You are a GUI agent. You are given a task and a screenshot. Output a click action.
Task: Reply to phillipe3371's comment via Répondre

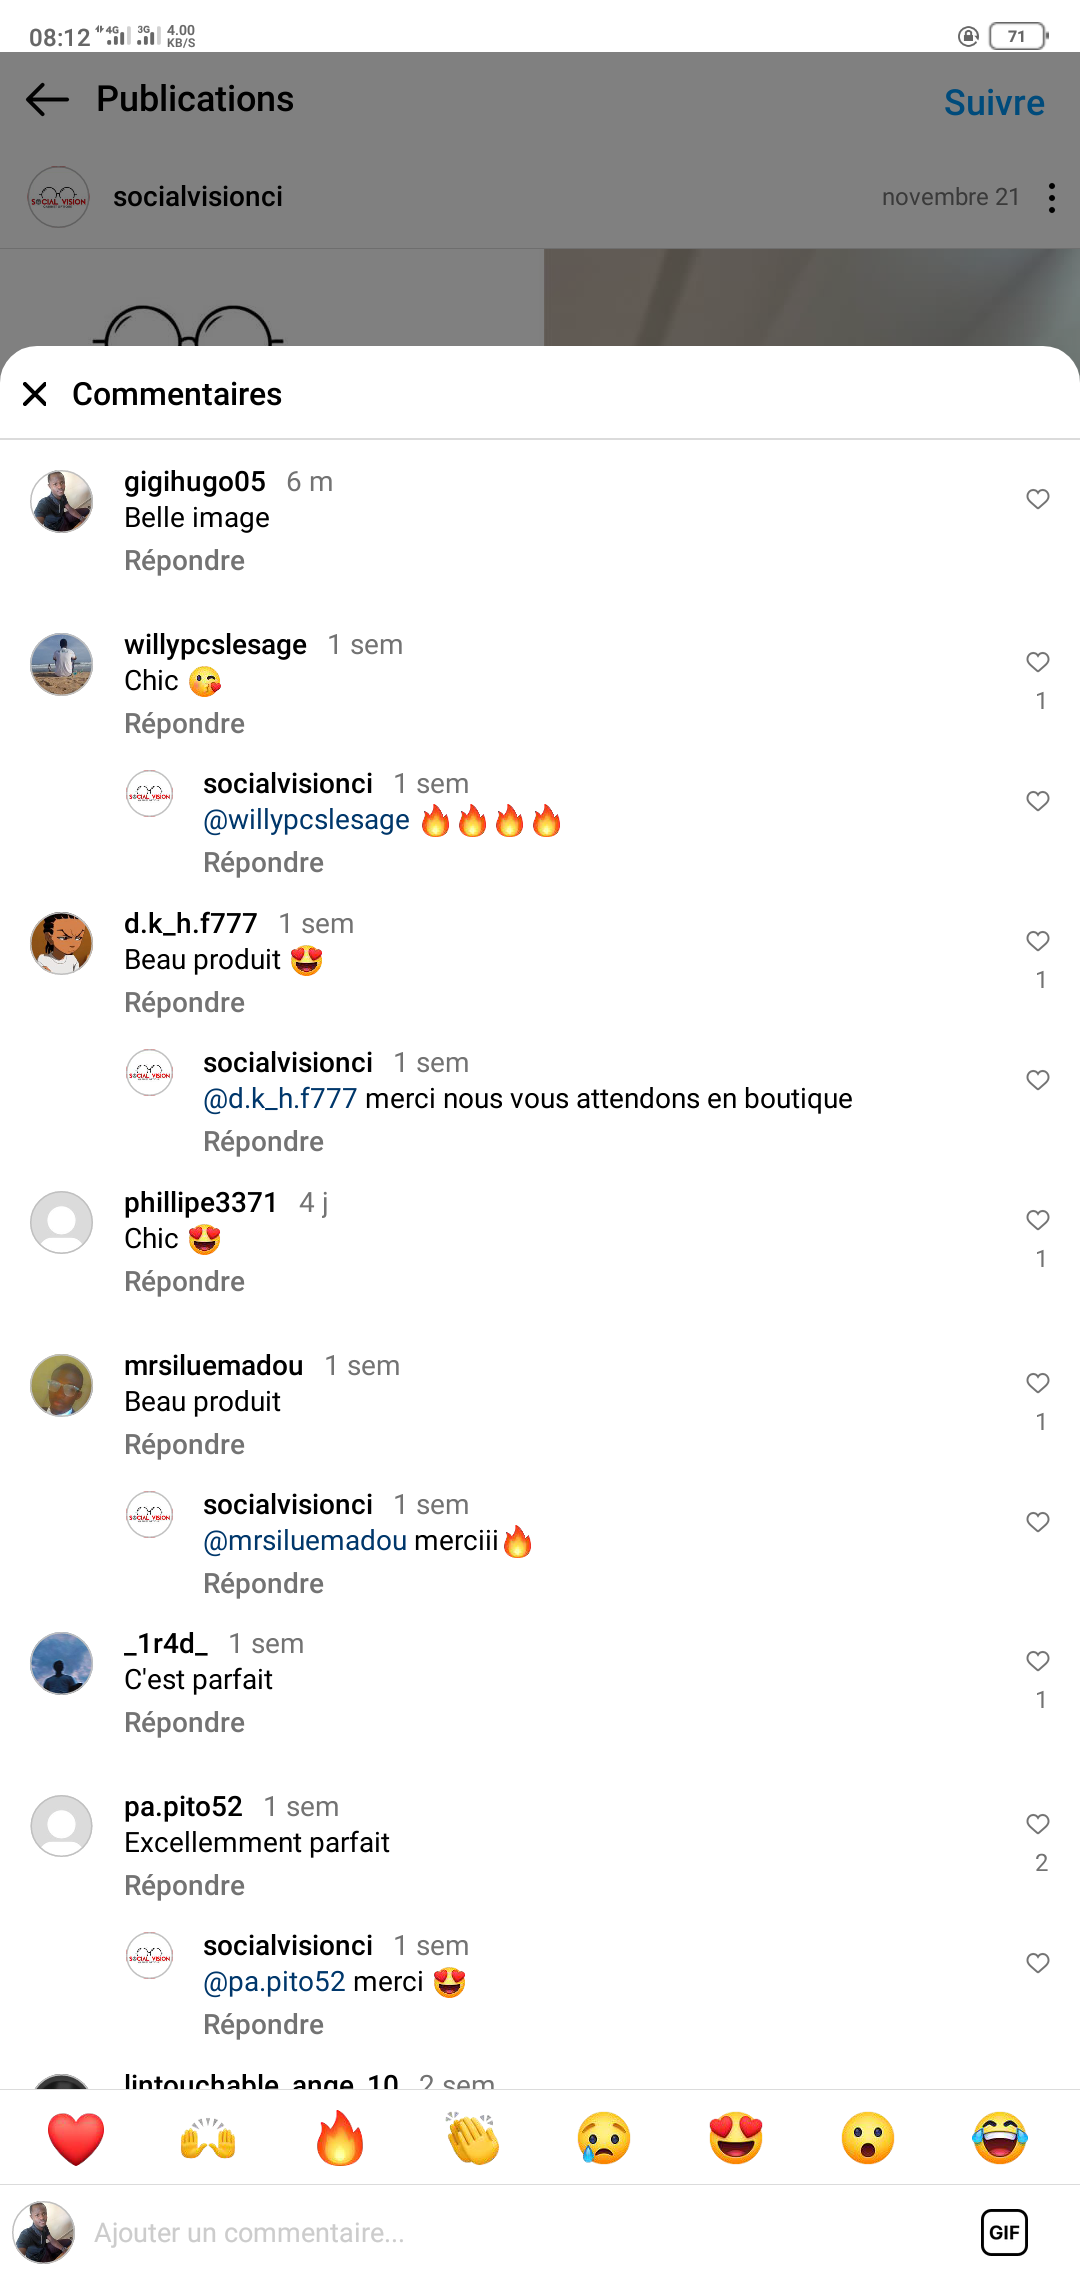coord(184,1282)
